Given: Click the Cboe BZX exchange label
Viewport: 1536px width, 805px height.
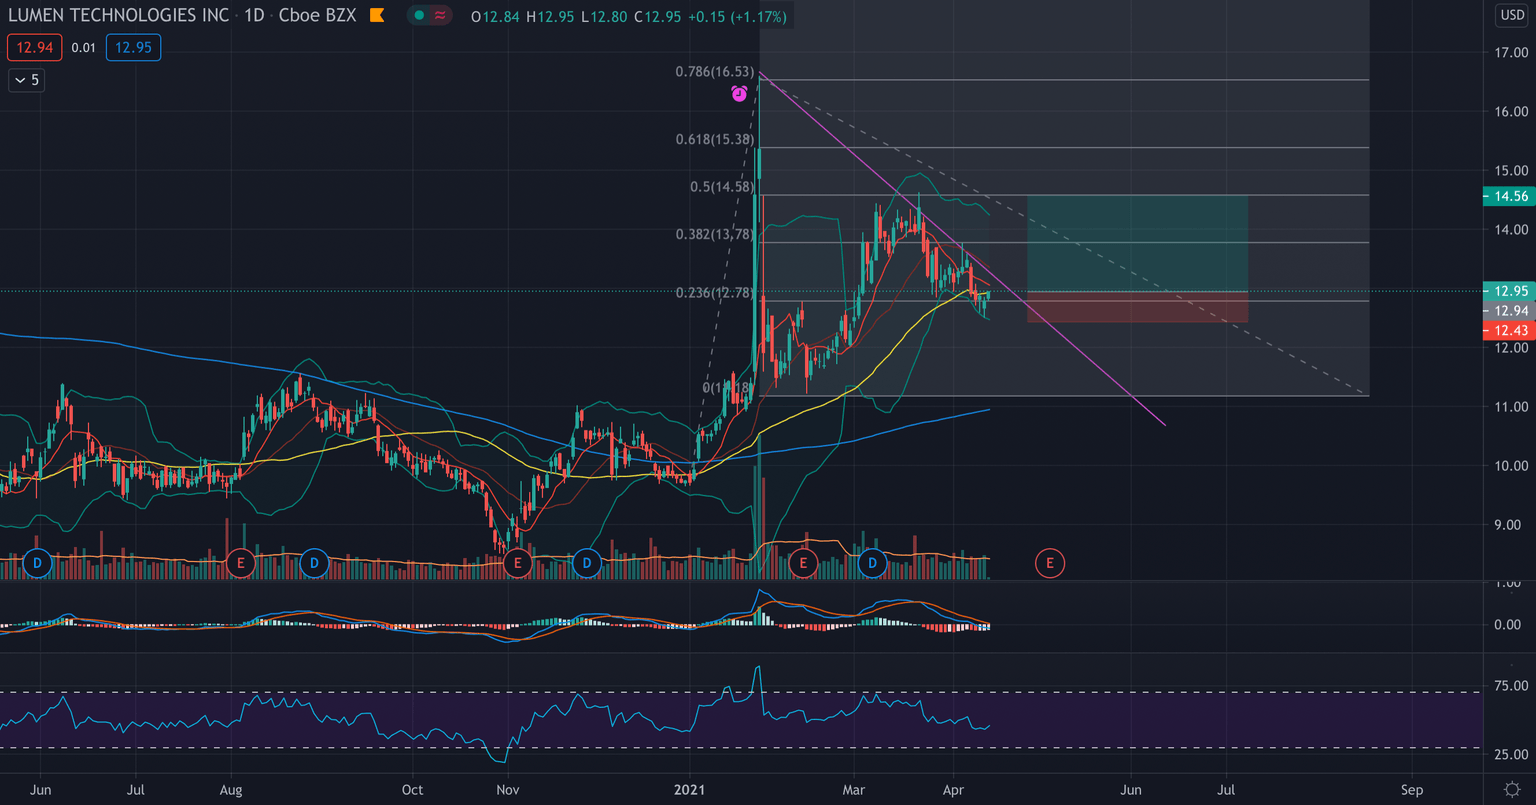Looking at the screenshot, I should pos(318,16).
